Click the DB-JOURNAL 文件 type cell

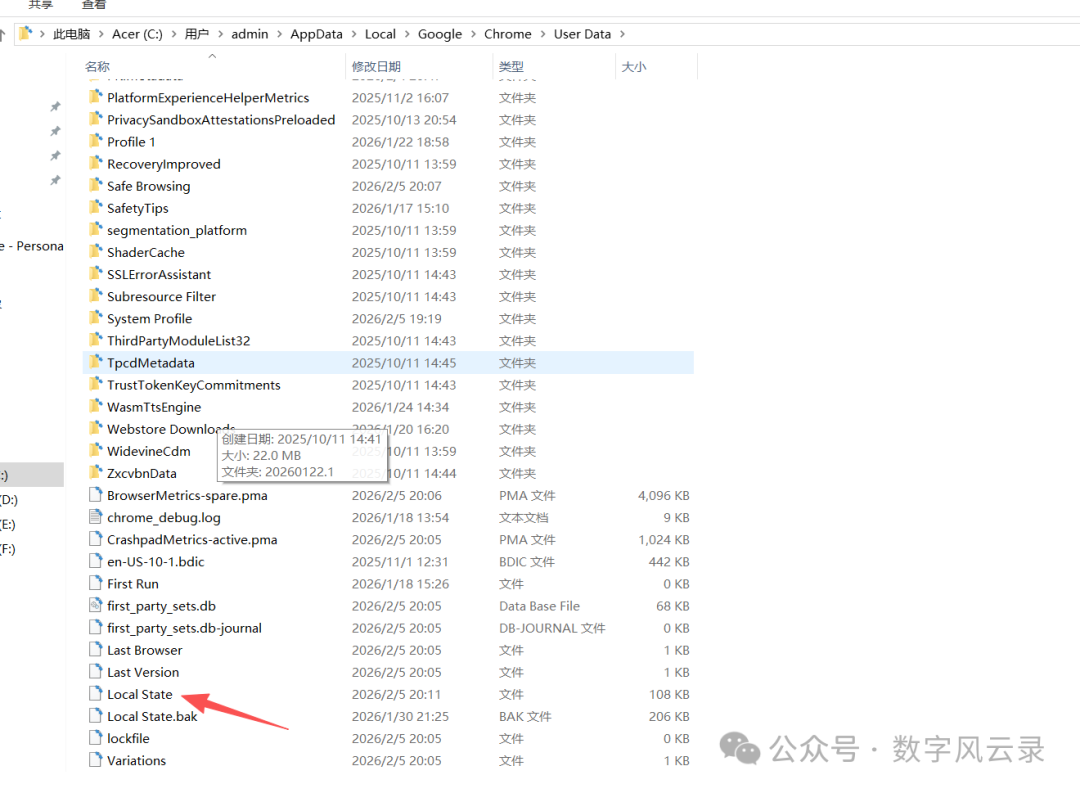(x=552, y=628)
